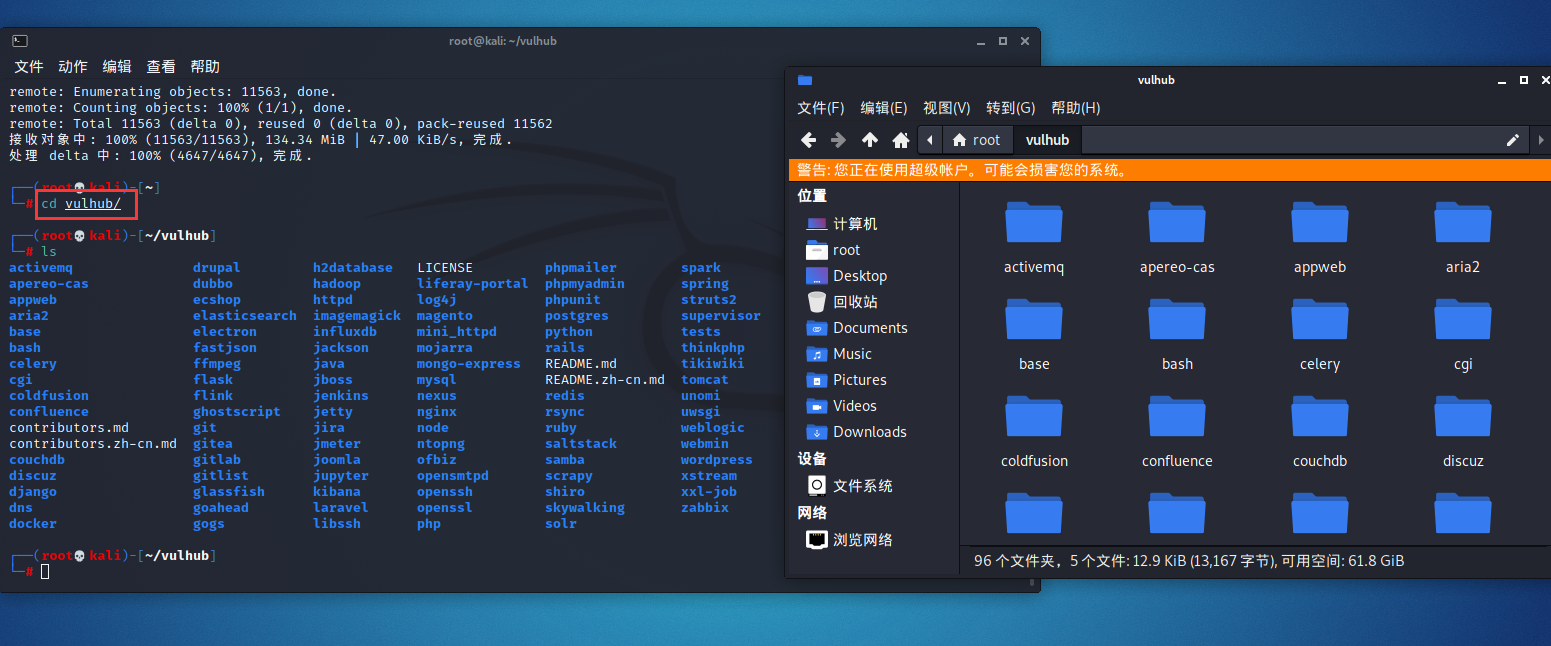
Task: Click the path bar left scroll arrow
Action: pyautogui.click(x=931, y=140)
